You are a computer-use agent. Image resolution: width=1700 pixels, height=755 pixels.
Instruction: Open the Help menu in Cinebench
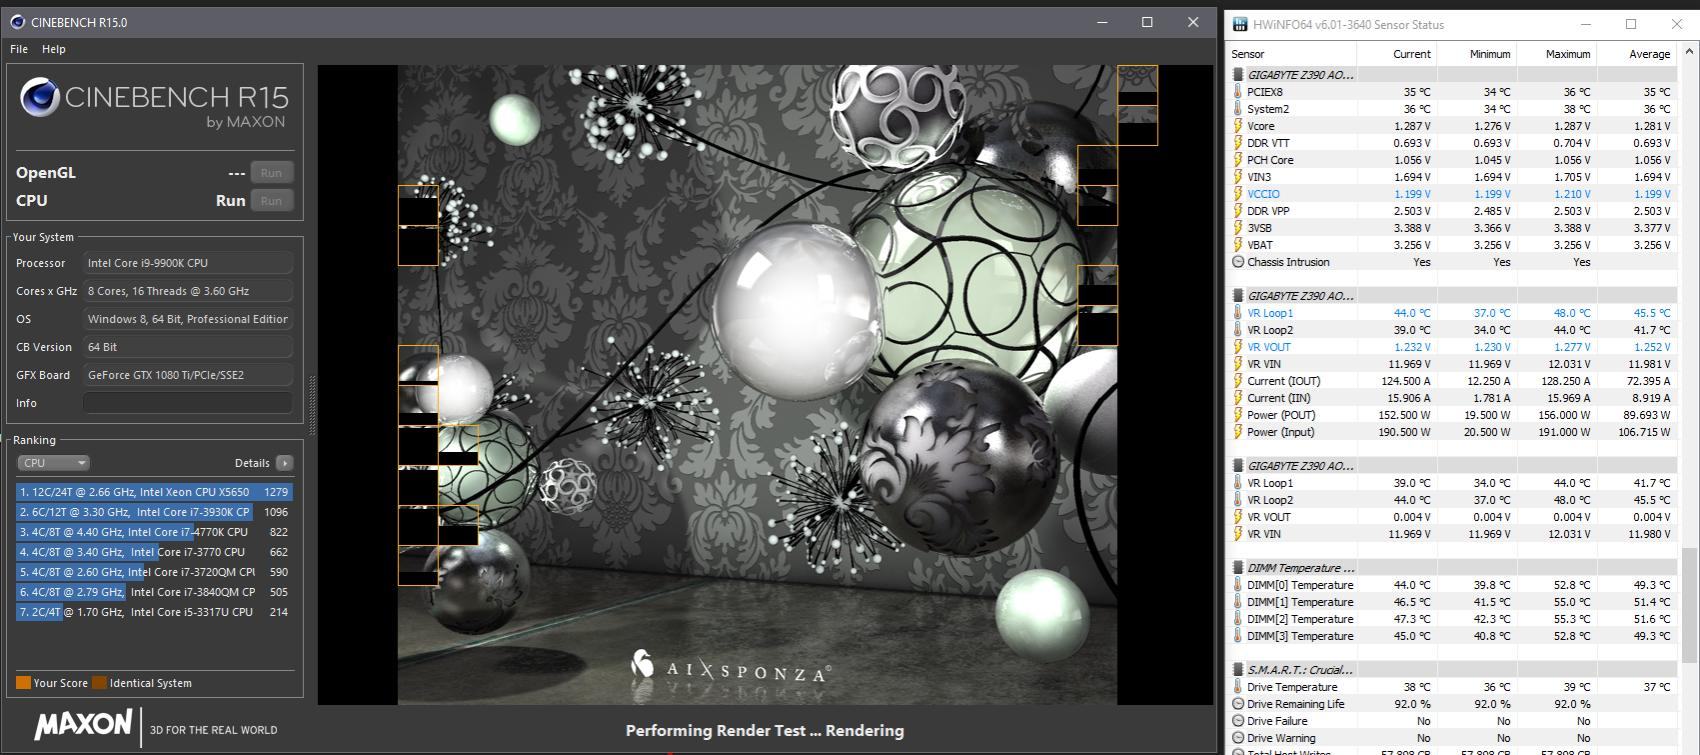54,49
